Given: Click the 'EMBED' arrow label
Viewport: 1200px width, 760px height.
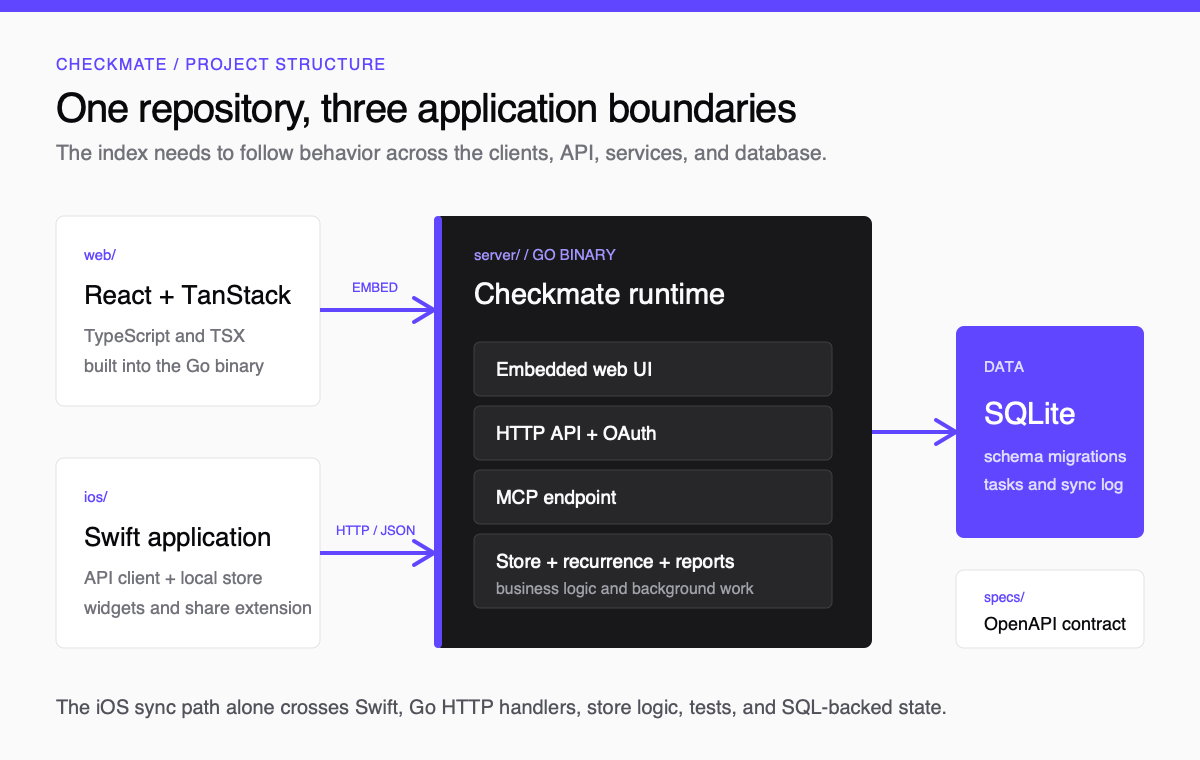Looking at the screenshot, I should click(x=375, y=287).
